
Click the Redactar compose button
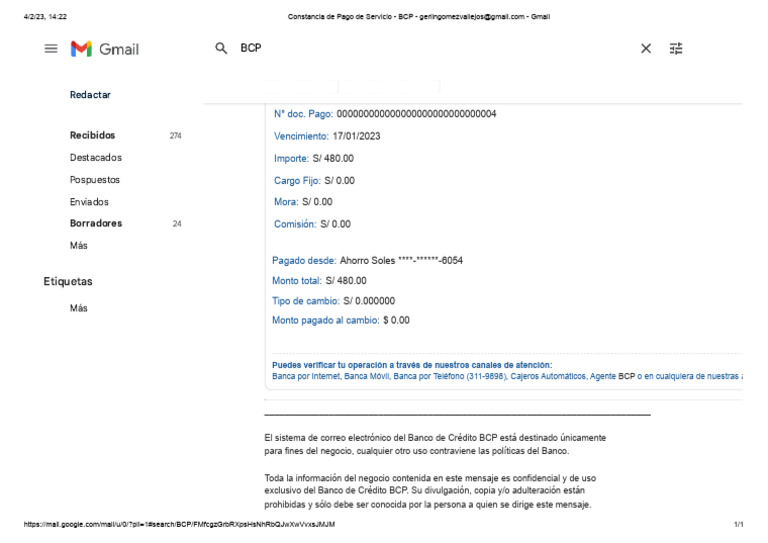90,94
